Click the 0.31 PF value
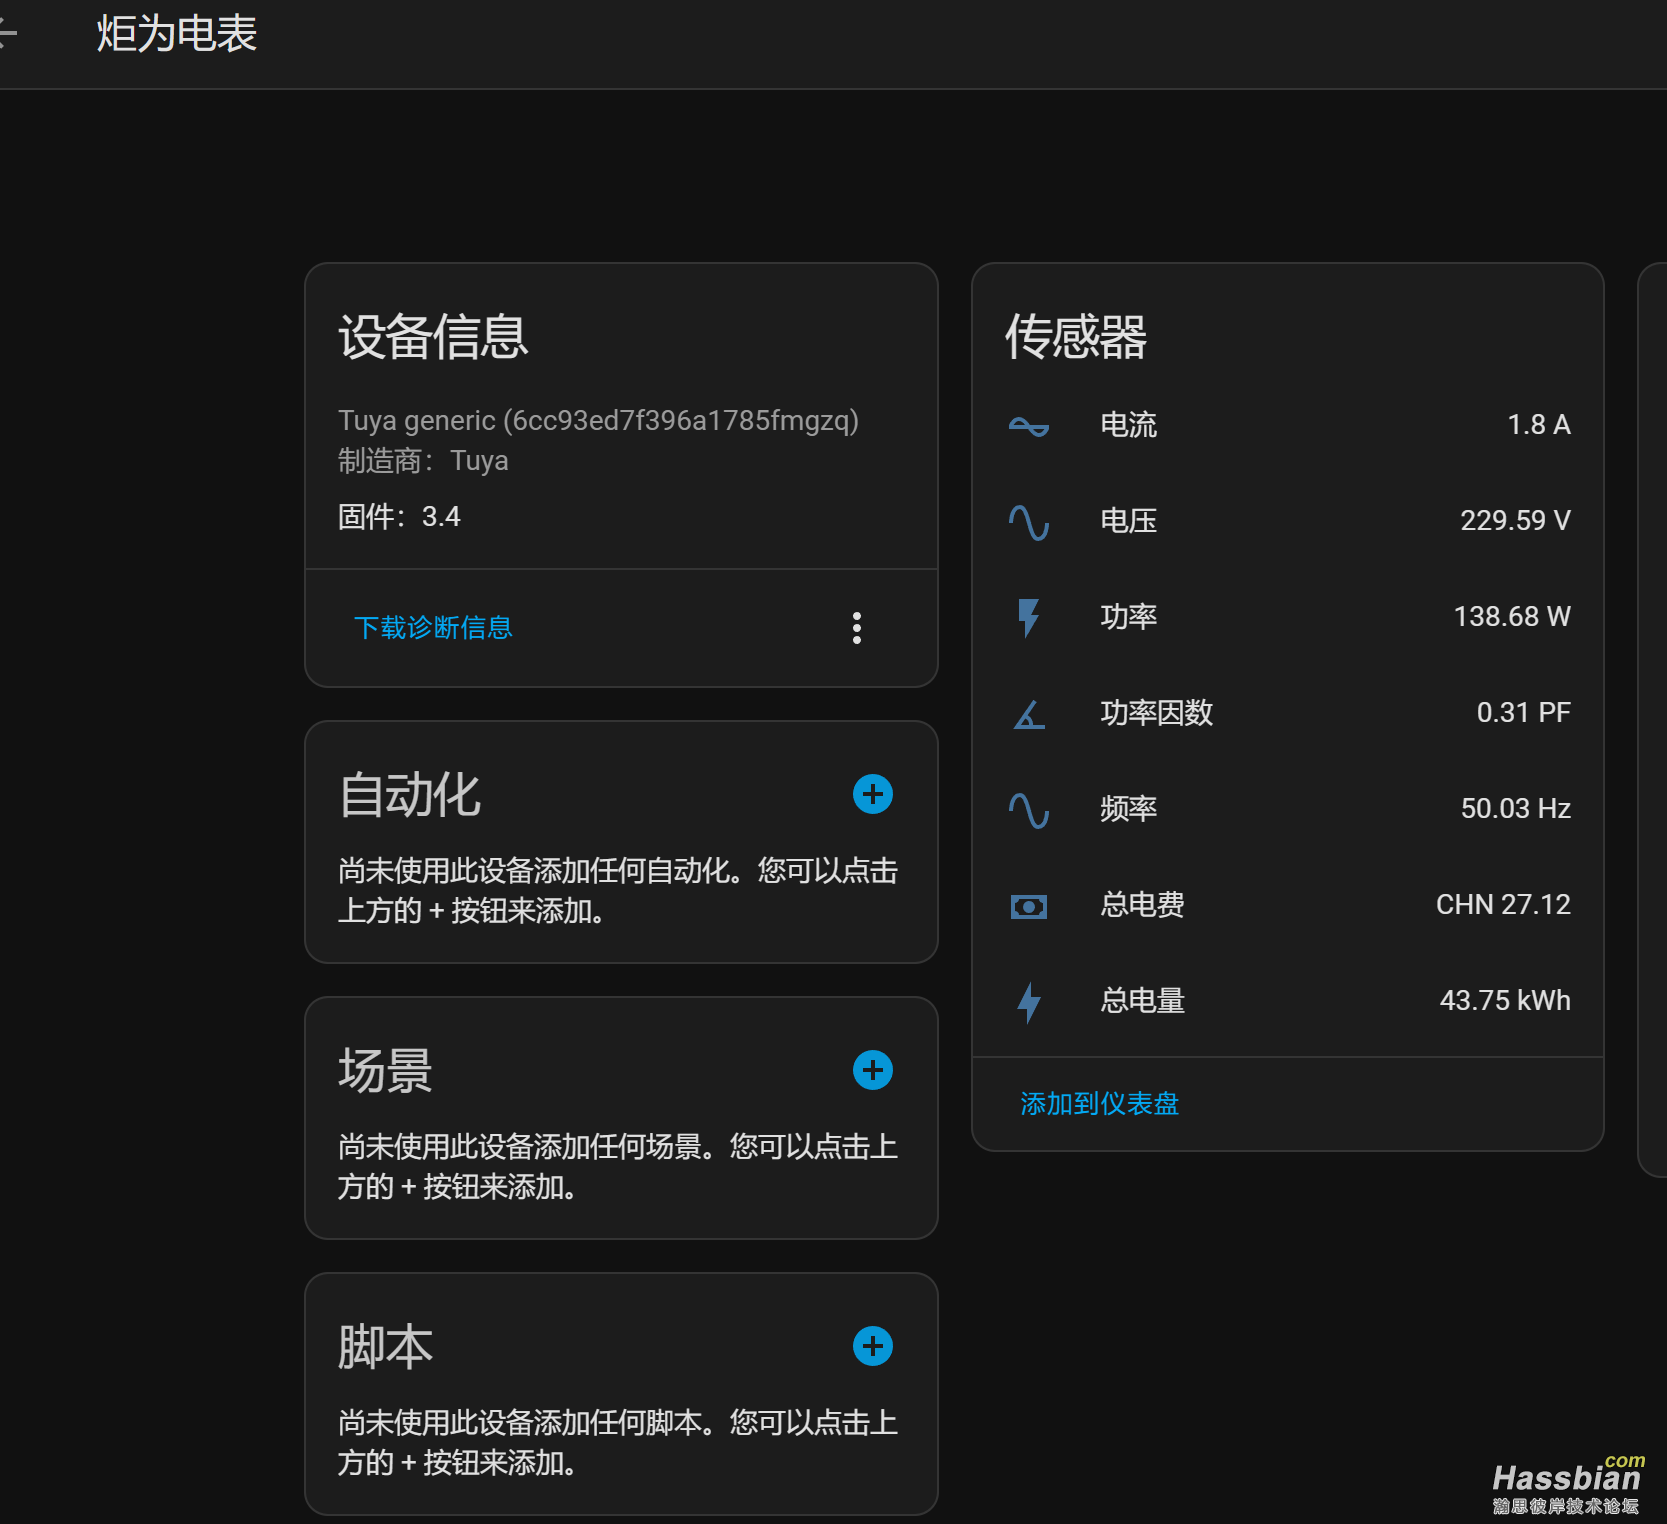The height and width of the screenshot is (1524, 1667). (x=1524, y=713)
